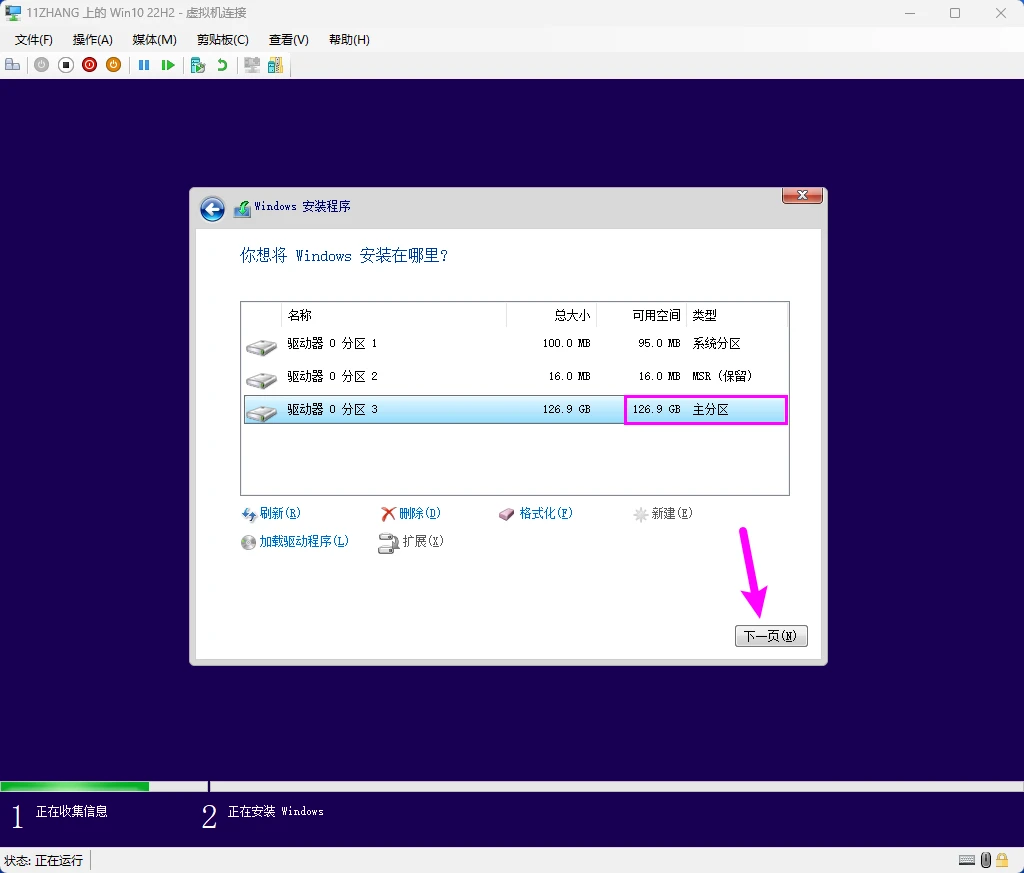Click the drive icon for 驱动器 0 分区 2
Viewport: 1024px width, 873px height.
[262, 379]
